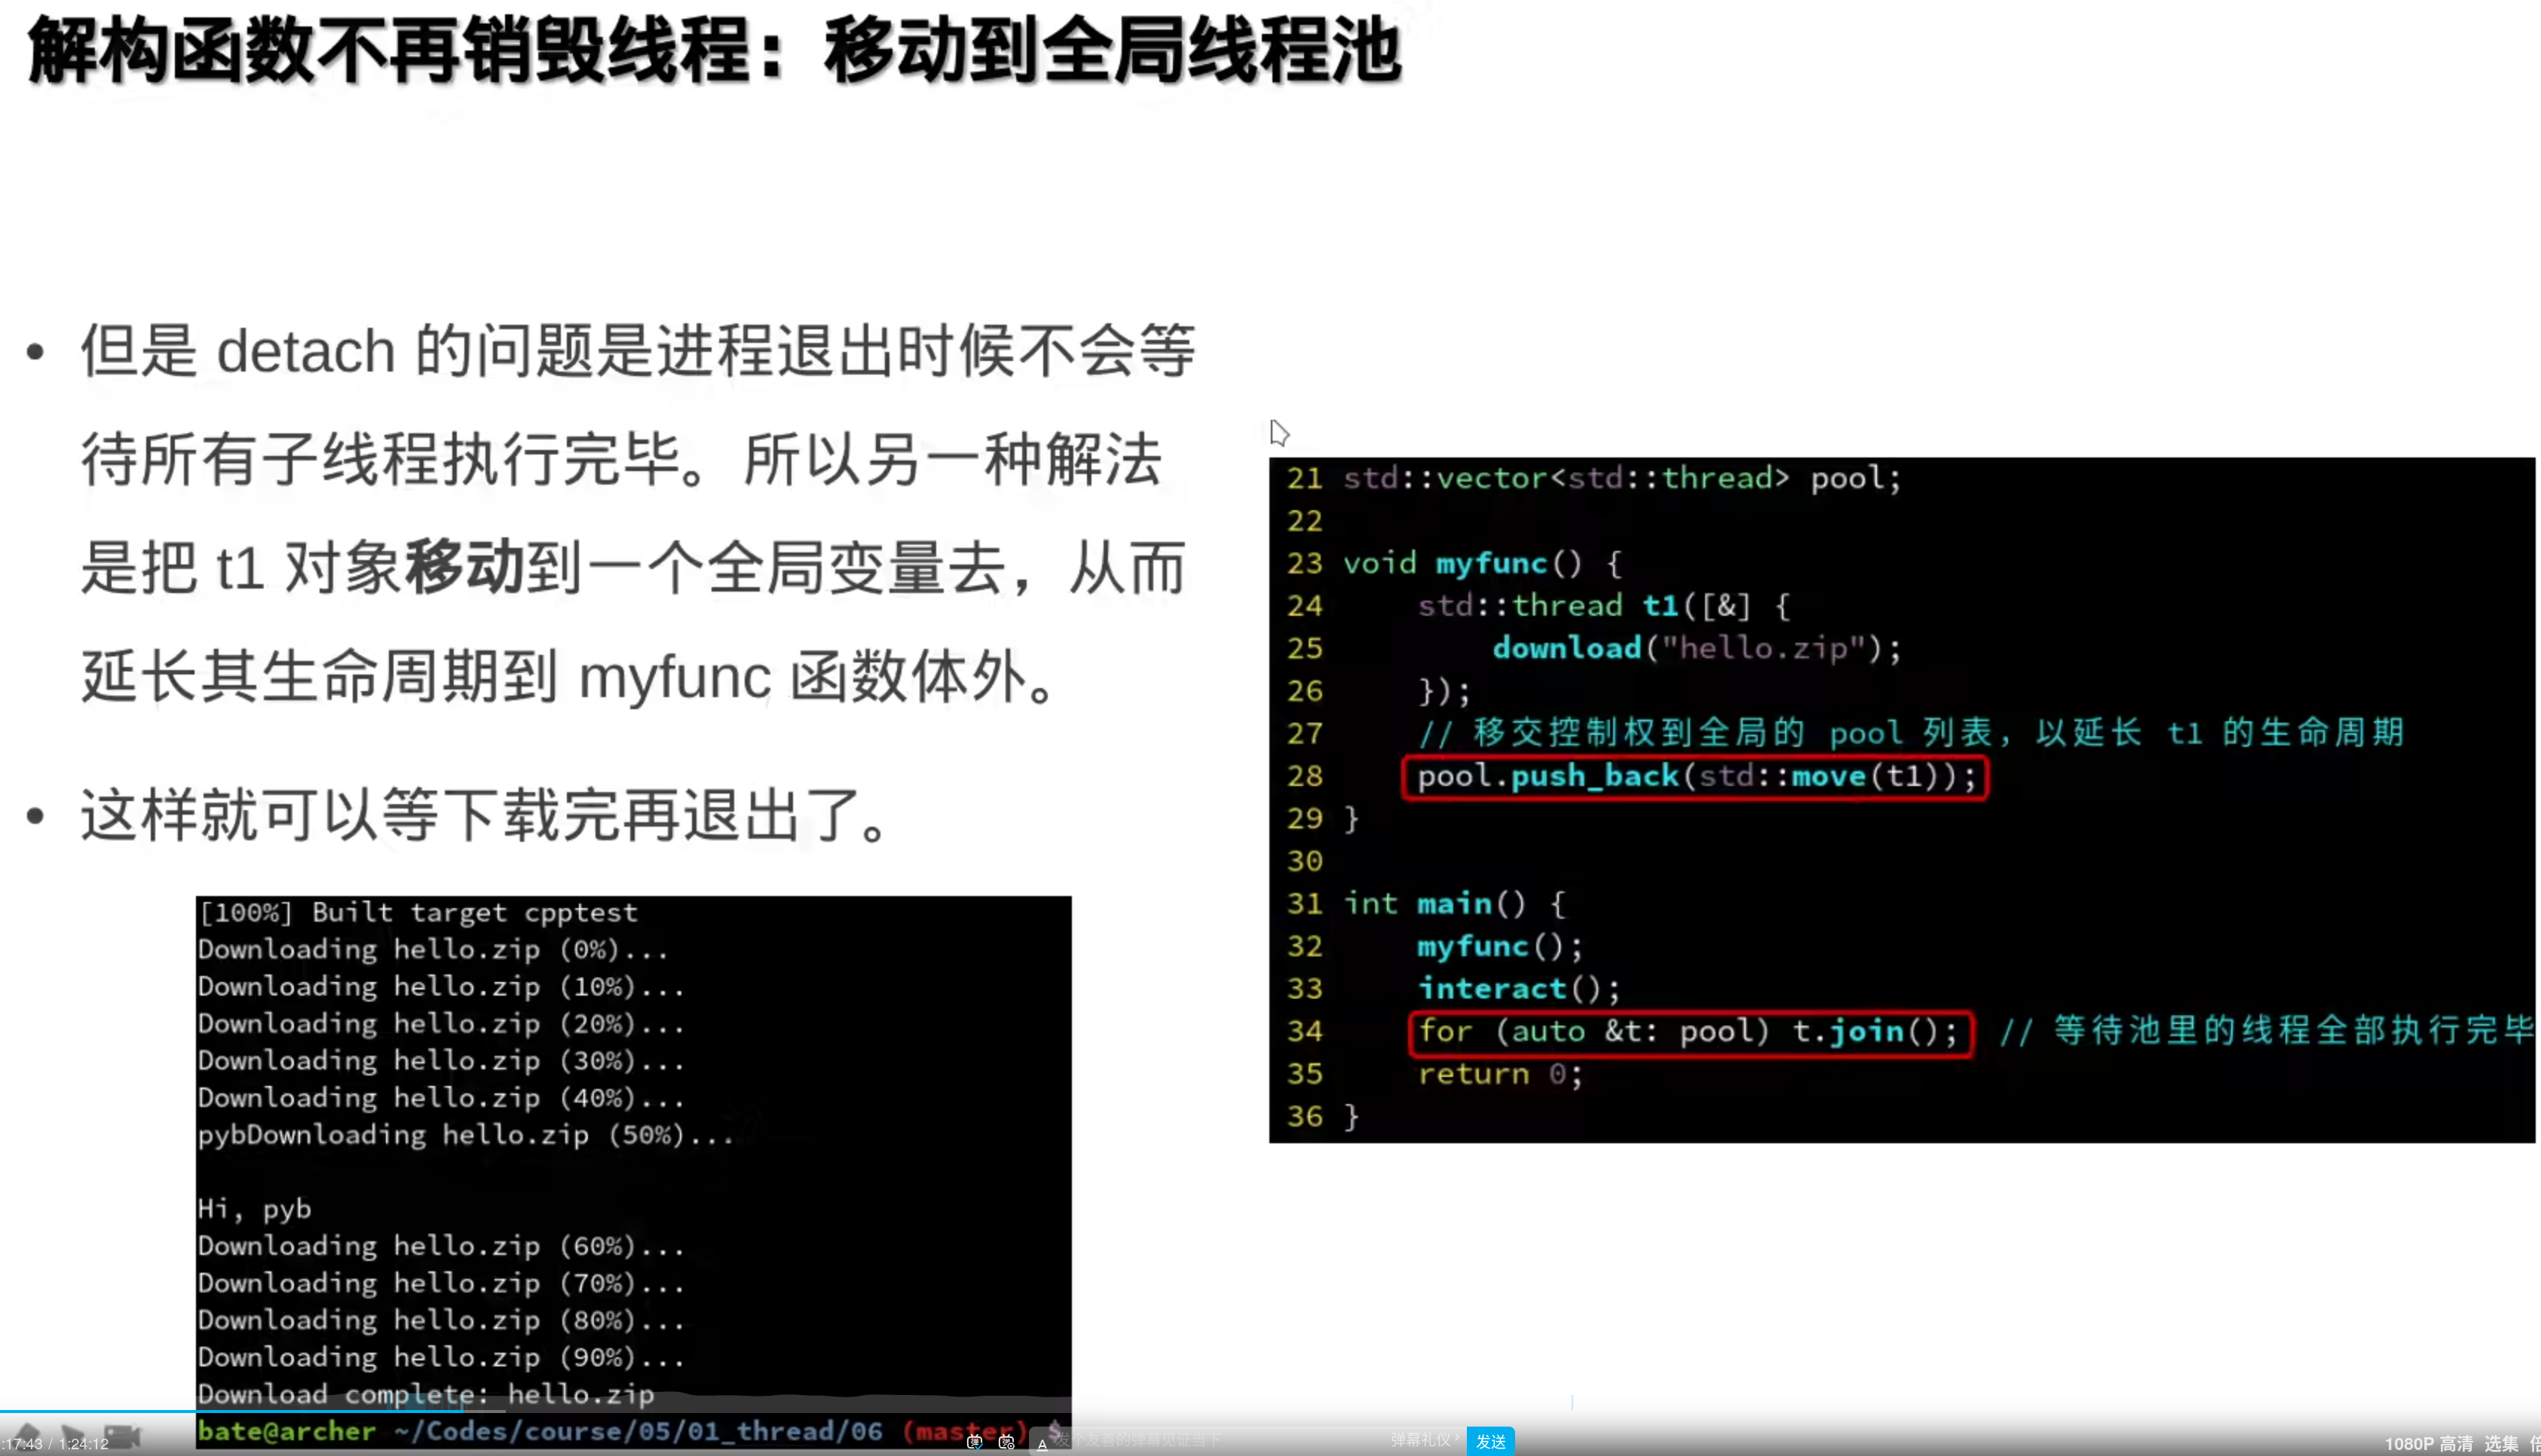Click the bold word 移动 in the paragraph
This screenshot has height=1456, width=2541.
coord(465,567)
